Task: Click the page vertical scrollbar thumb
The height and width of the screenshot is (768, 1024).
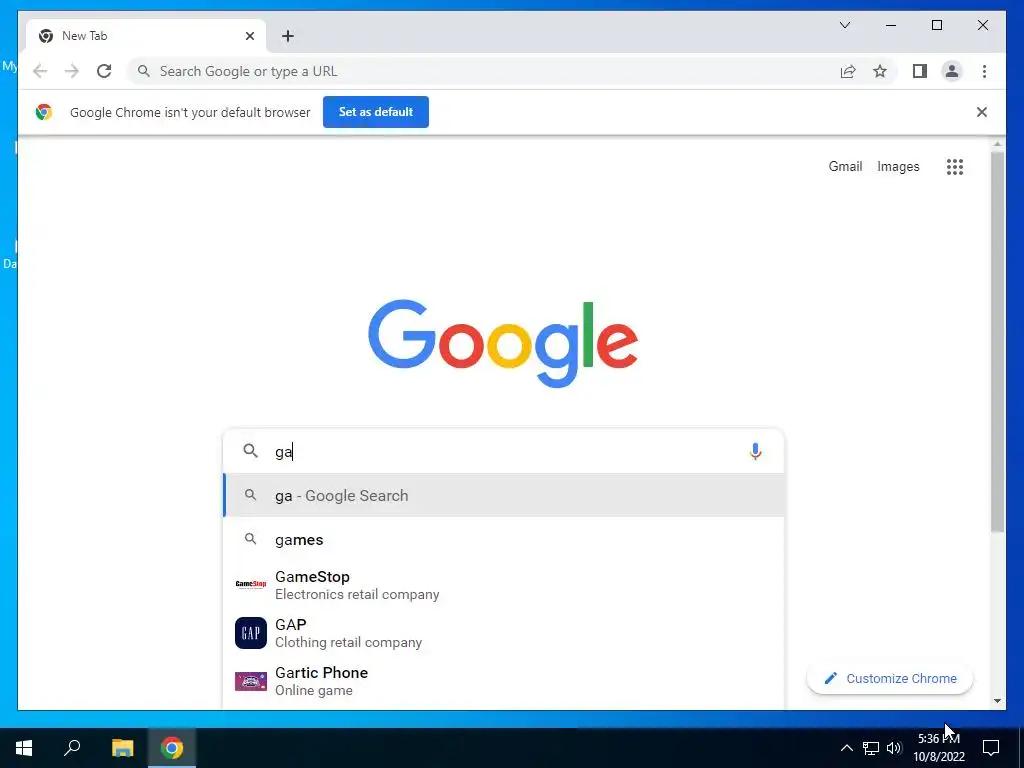Action: tap(997, 342)
